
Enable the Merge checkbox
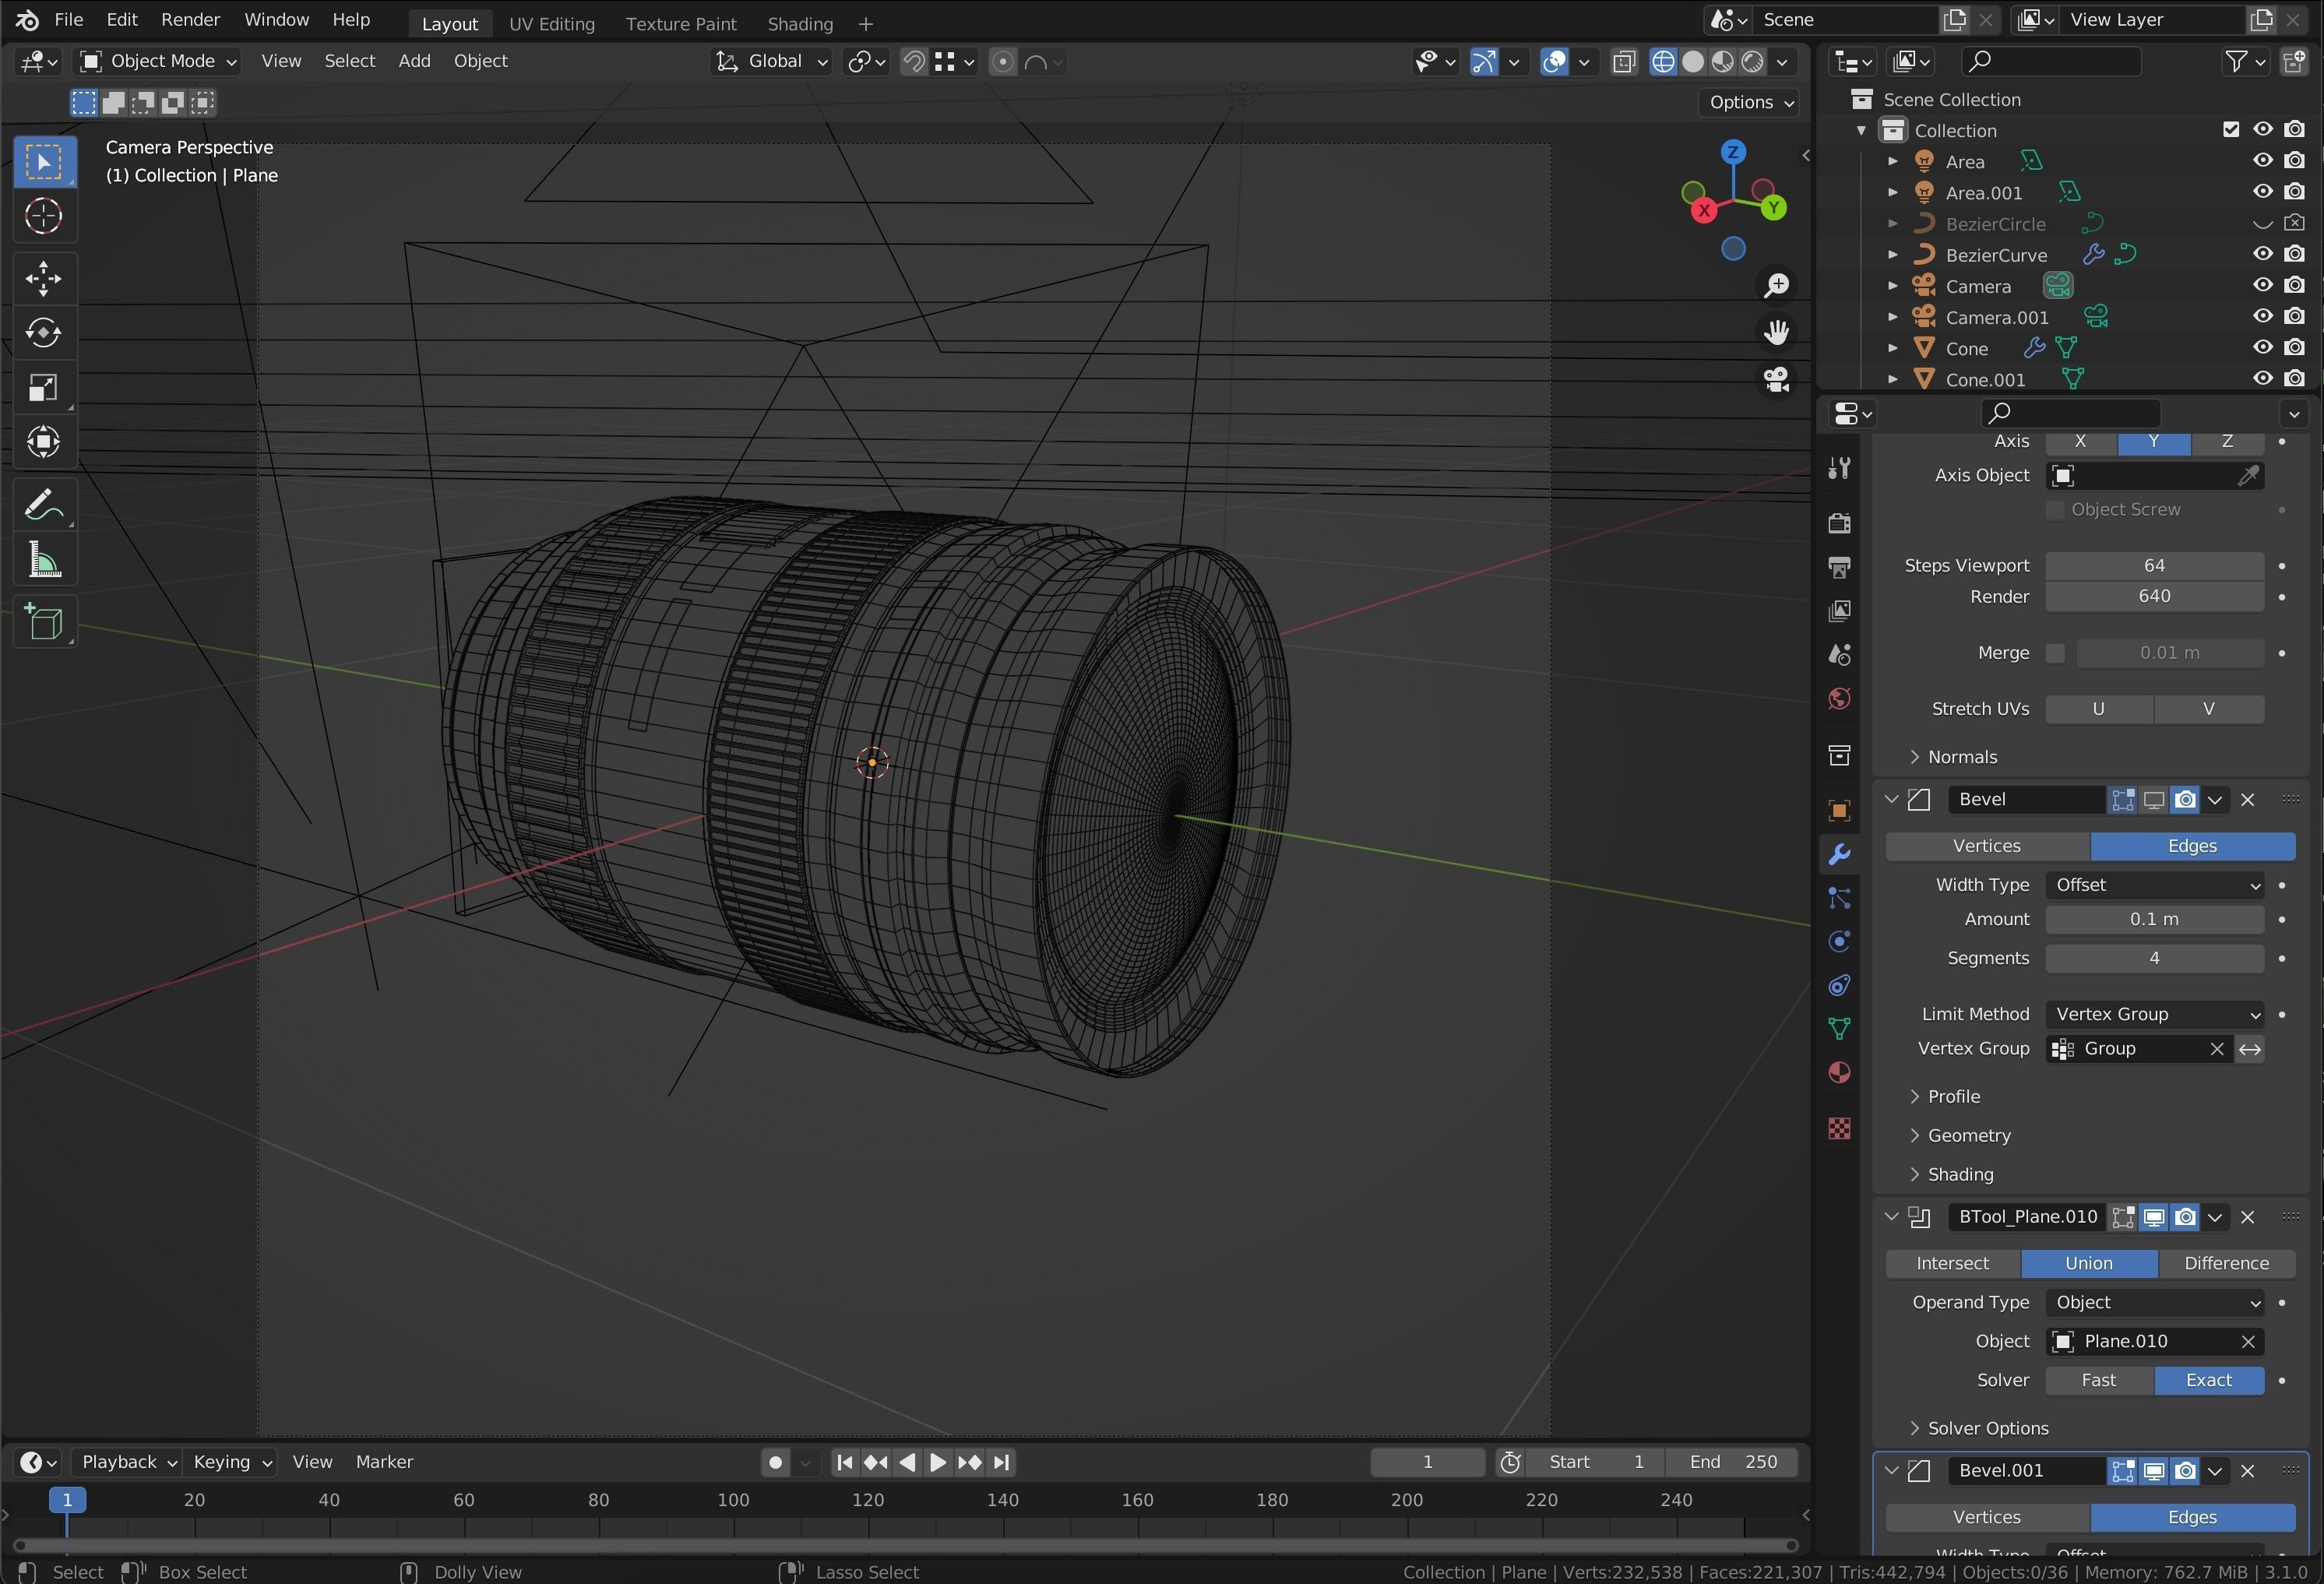(2055, 653)
